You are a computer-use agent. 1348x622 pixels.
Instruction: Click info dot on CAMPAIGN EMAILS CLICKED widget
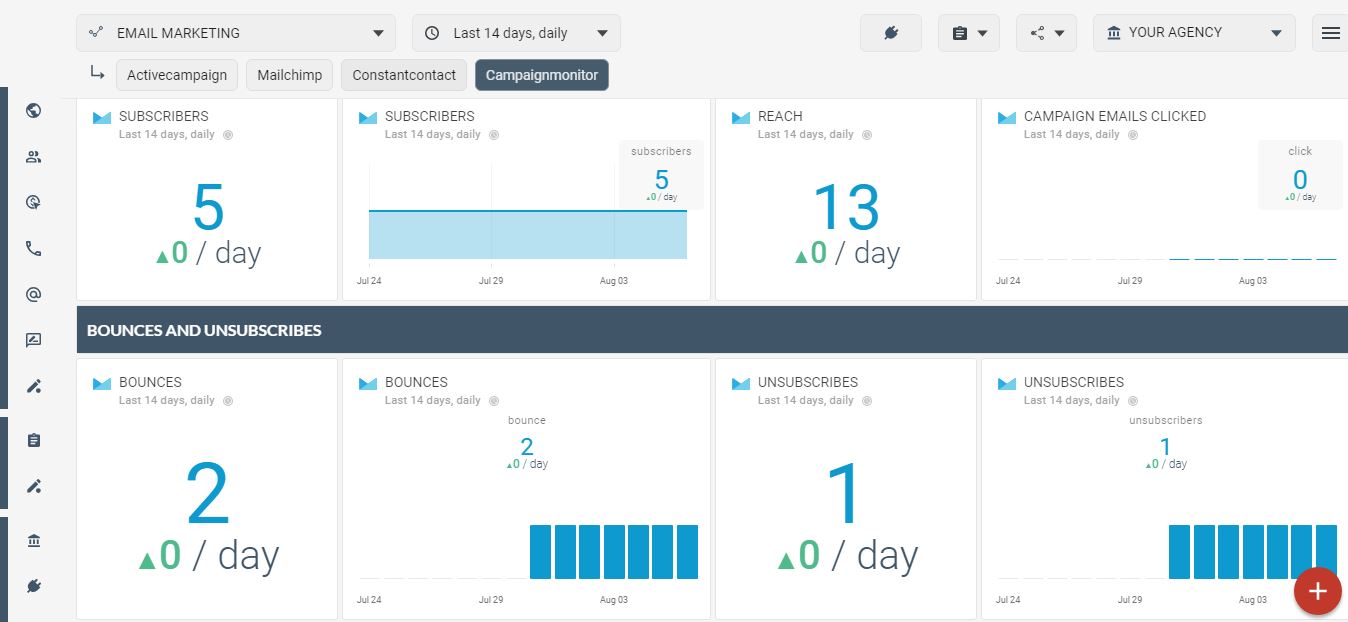[1133, 134]
